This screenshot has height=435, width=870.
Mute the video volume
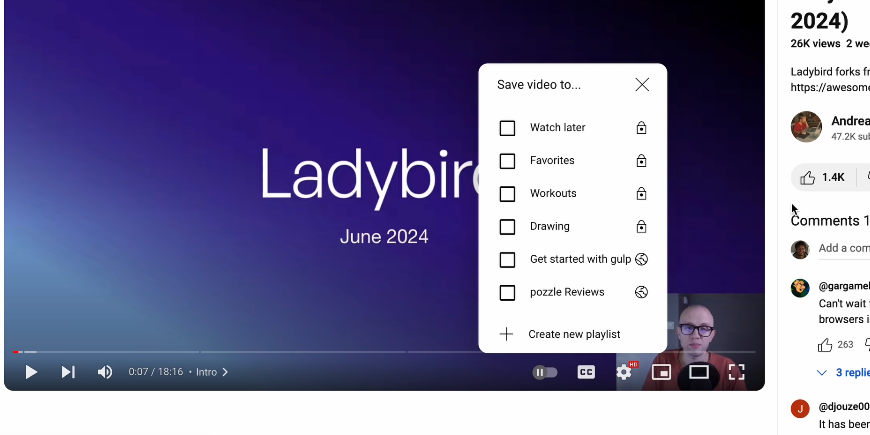[x=105, y=372]
